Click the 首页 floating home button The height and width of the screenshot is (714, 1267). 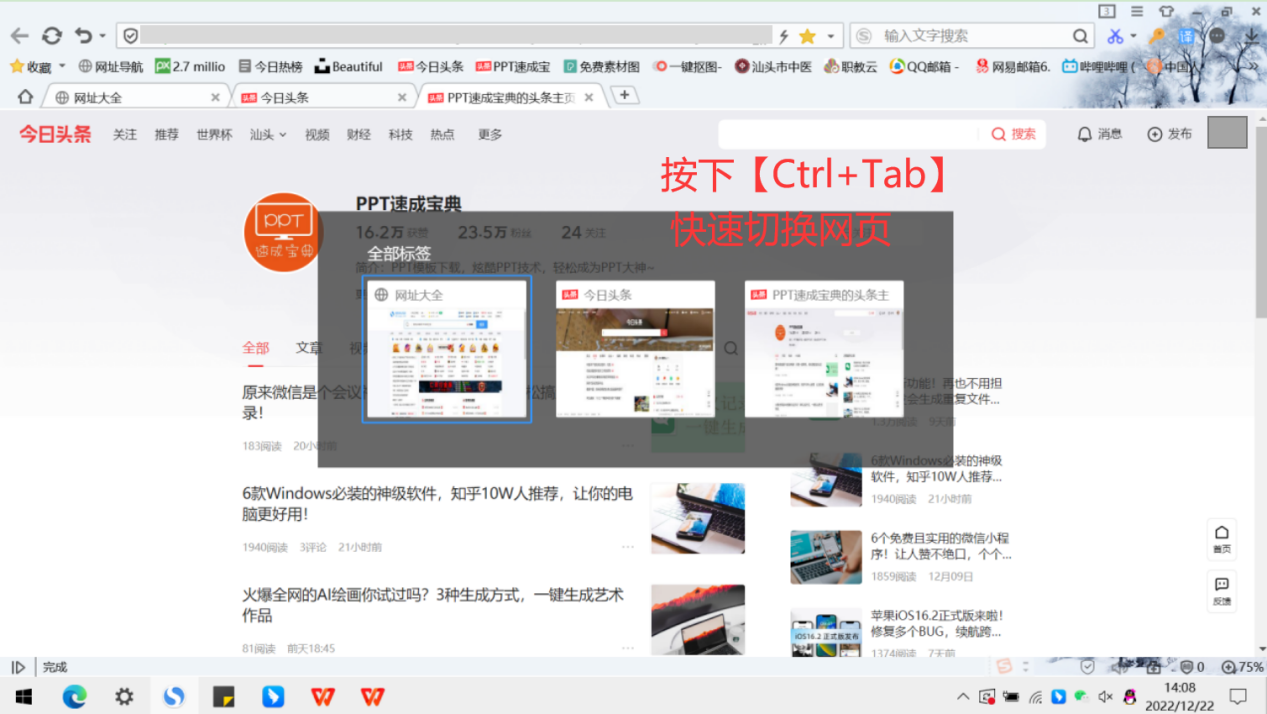1221,538
